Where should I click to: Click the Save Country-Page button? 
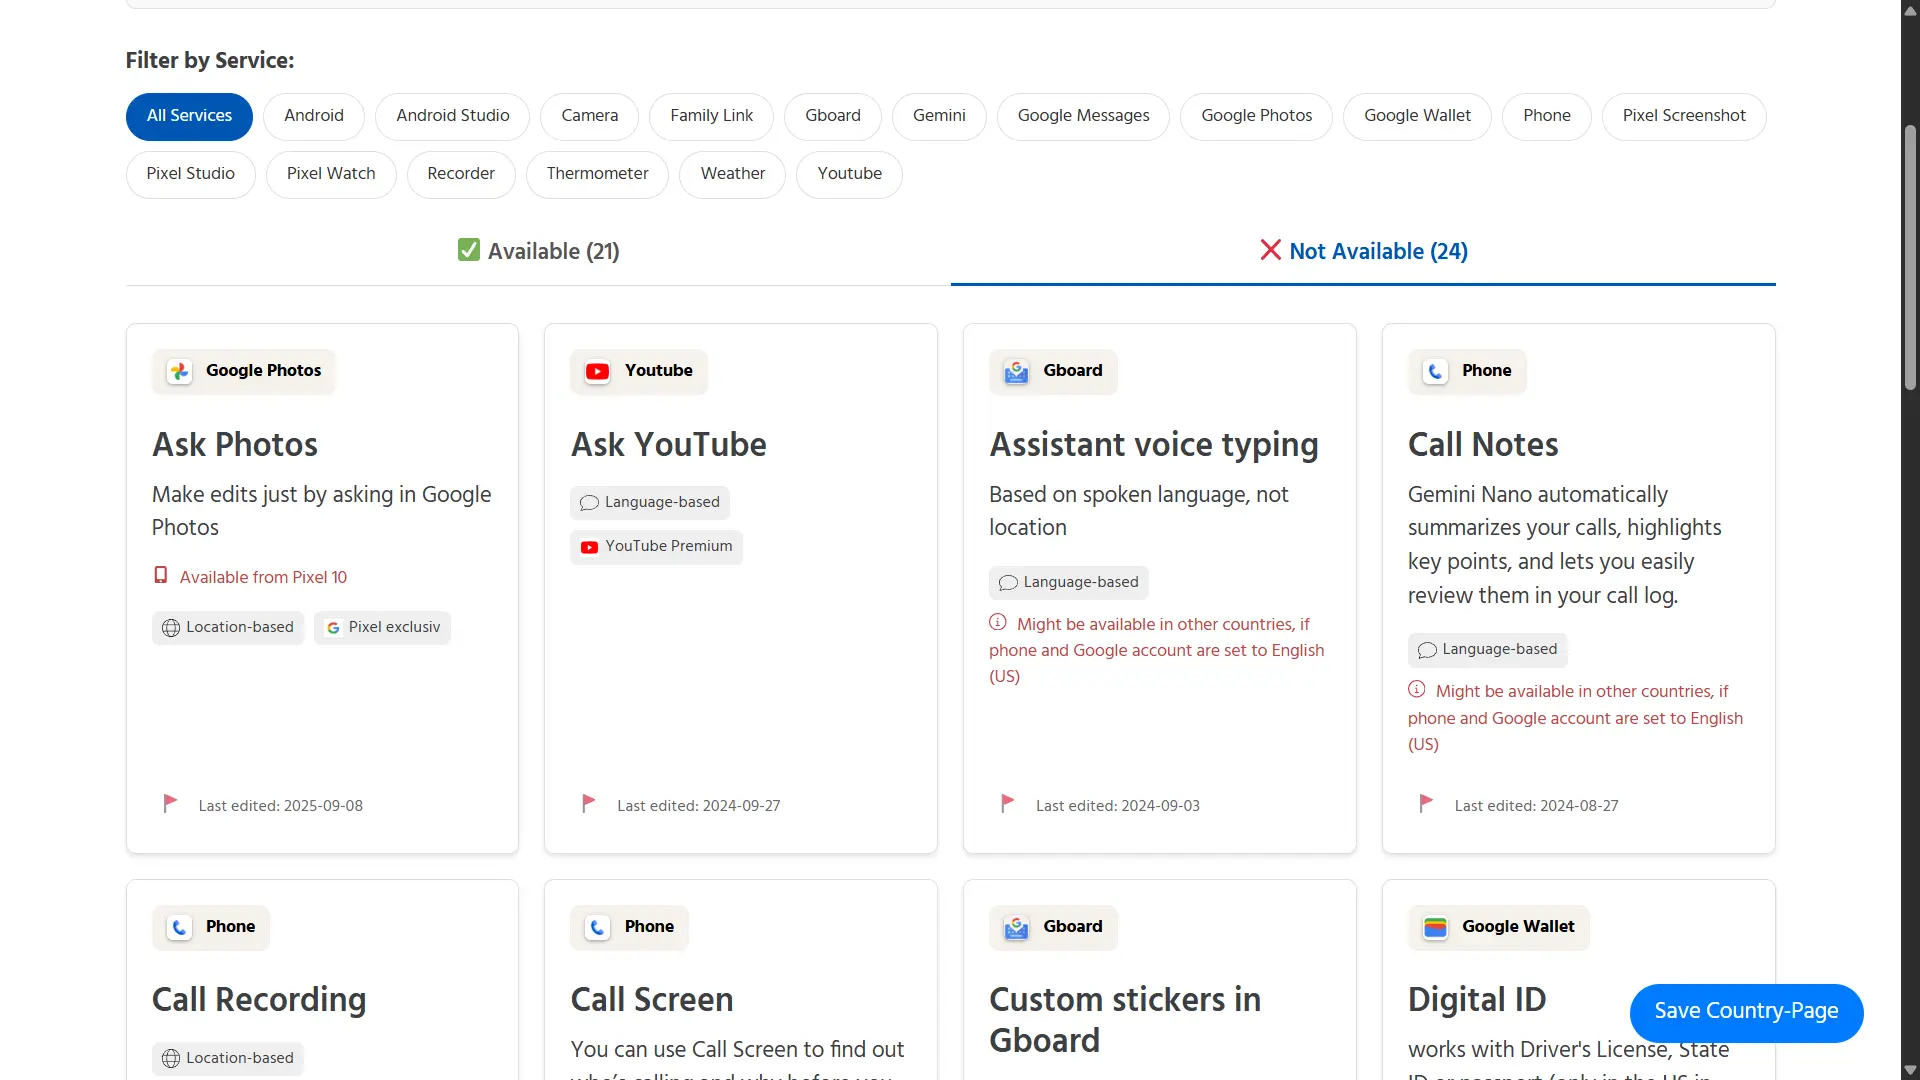1746,1012
